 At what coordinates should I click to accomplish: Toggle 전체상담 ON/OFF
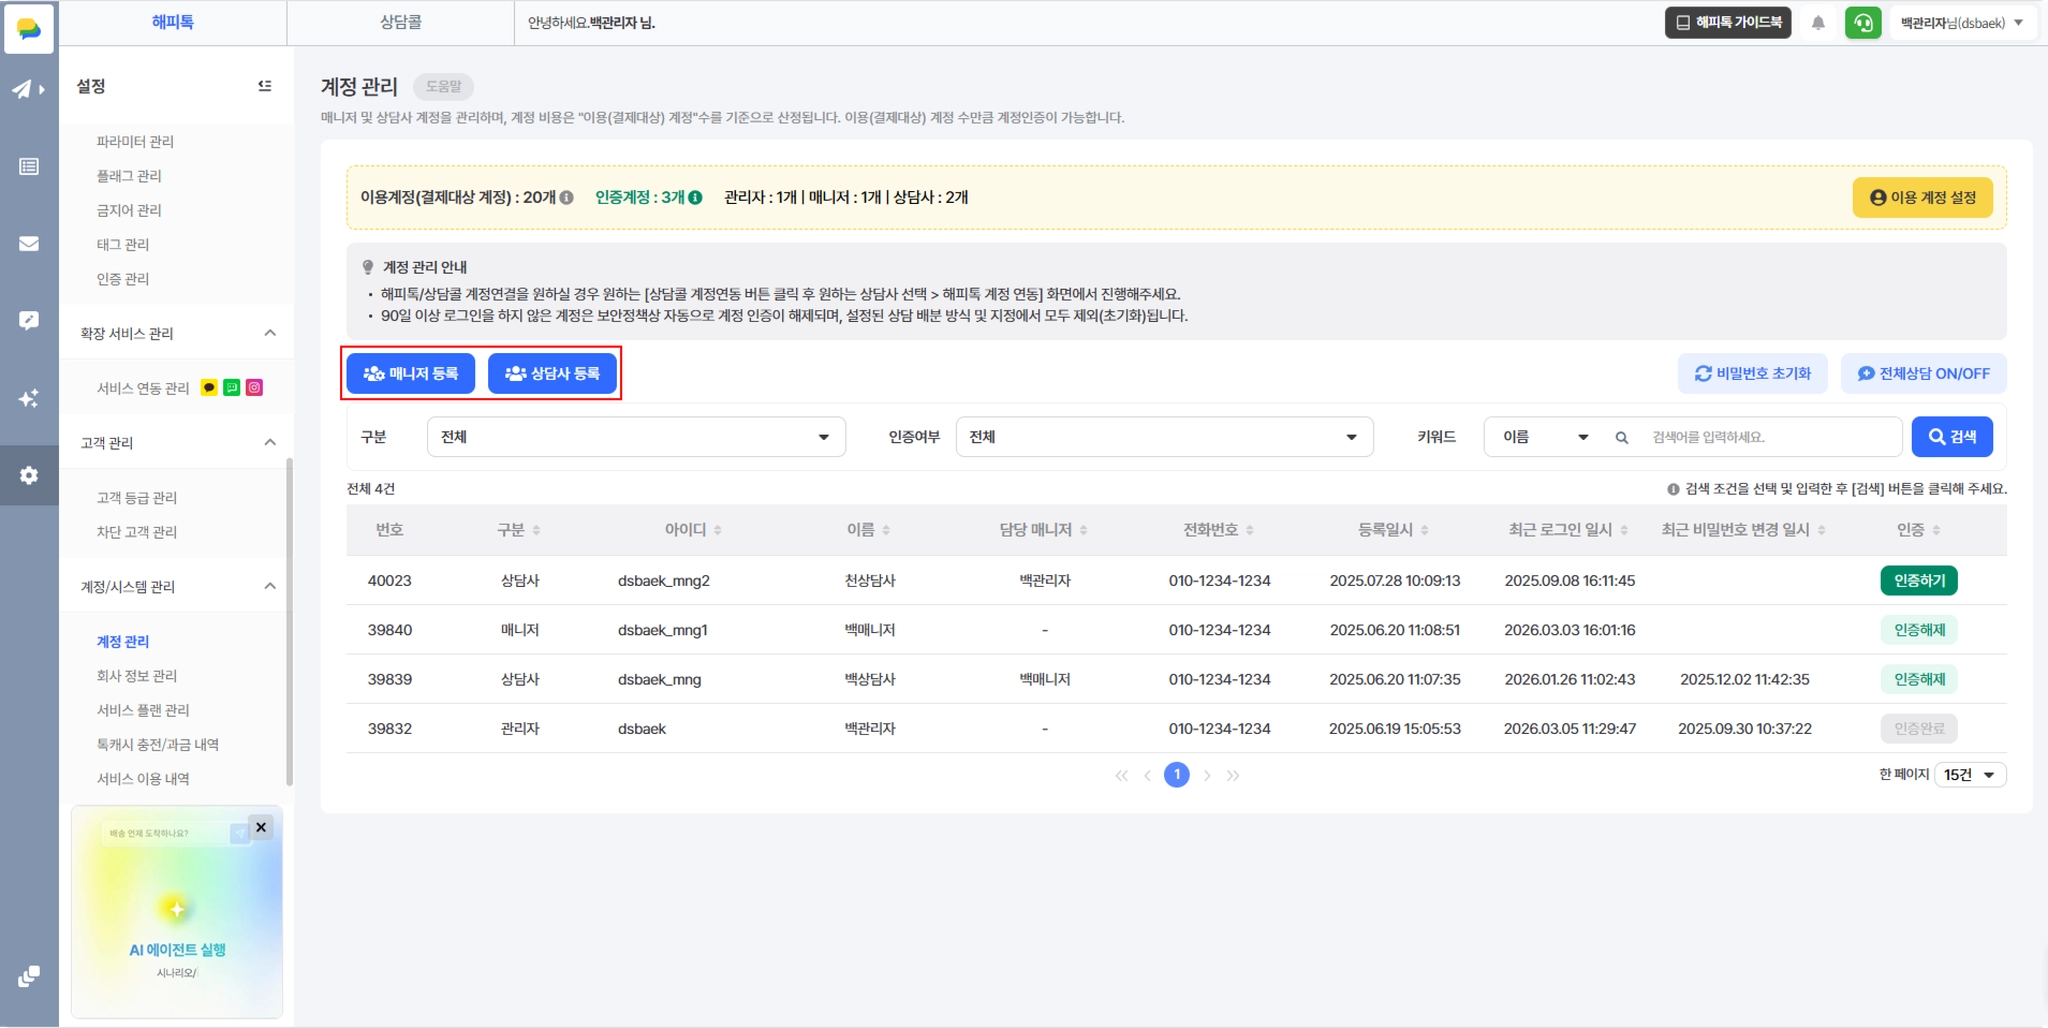click(1924, 374)
